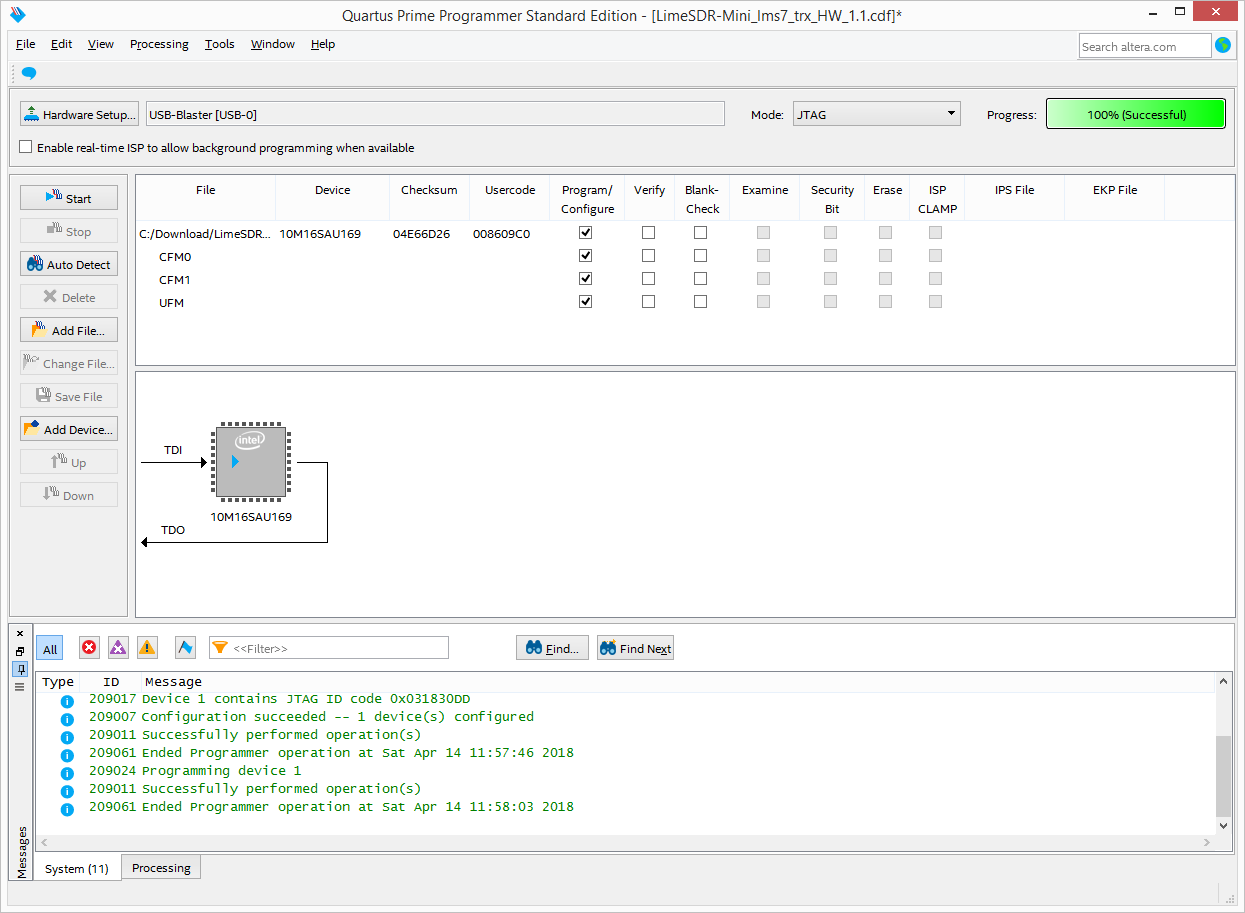Click info icon of message 209007
This screenshot has height=913, width=1245.
(x=67, y=719)
